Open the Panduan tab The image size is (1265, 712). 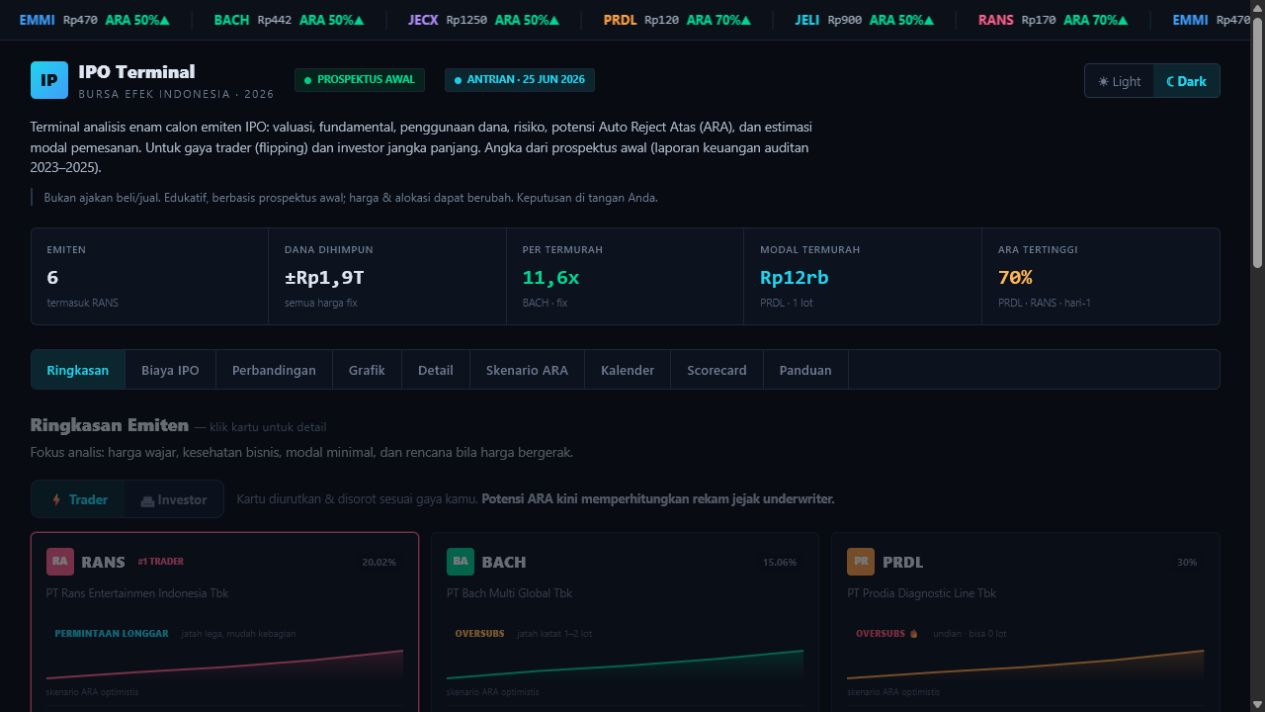click(x=805, y=370)
